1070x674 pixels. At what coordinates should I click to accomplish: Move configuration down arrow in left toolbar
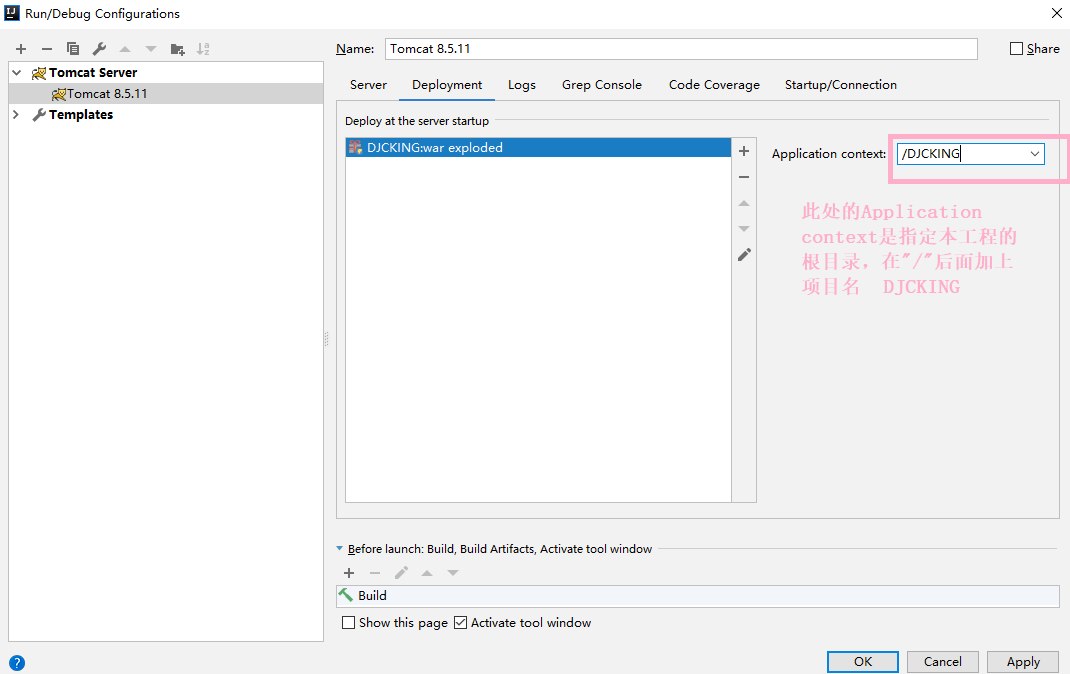coord(151,49)
